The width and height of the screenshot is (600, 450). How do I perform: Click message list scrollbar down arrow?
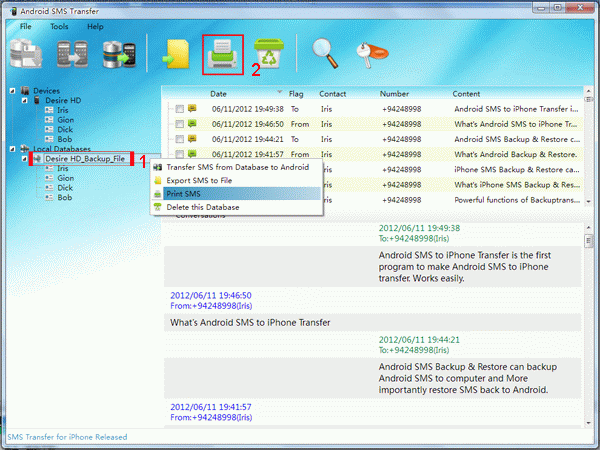point(589,202)
